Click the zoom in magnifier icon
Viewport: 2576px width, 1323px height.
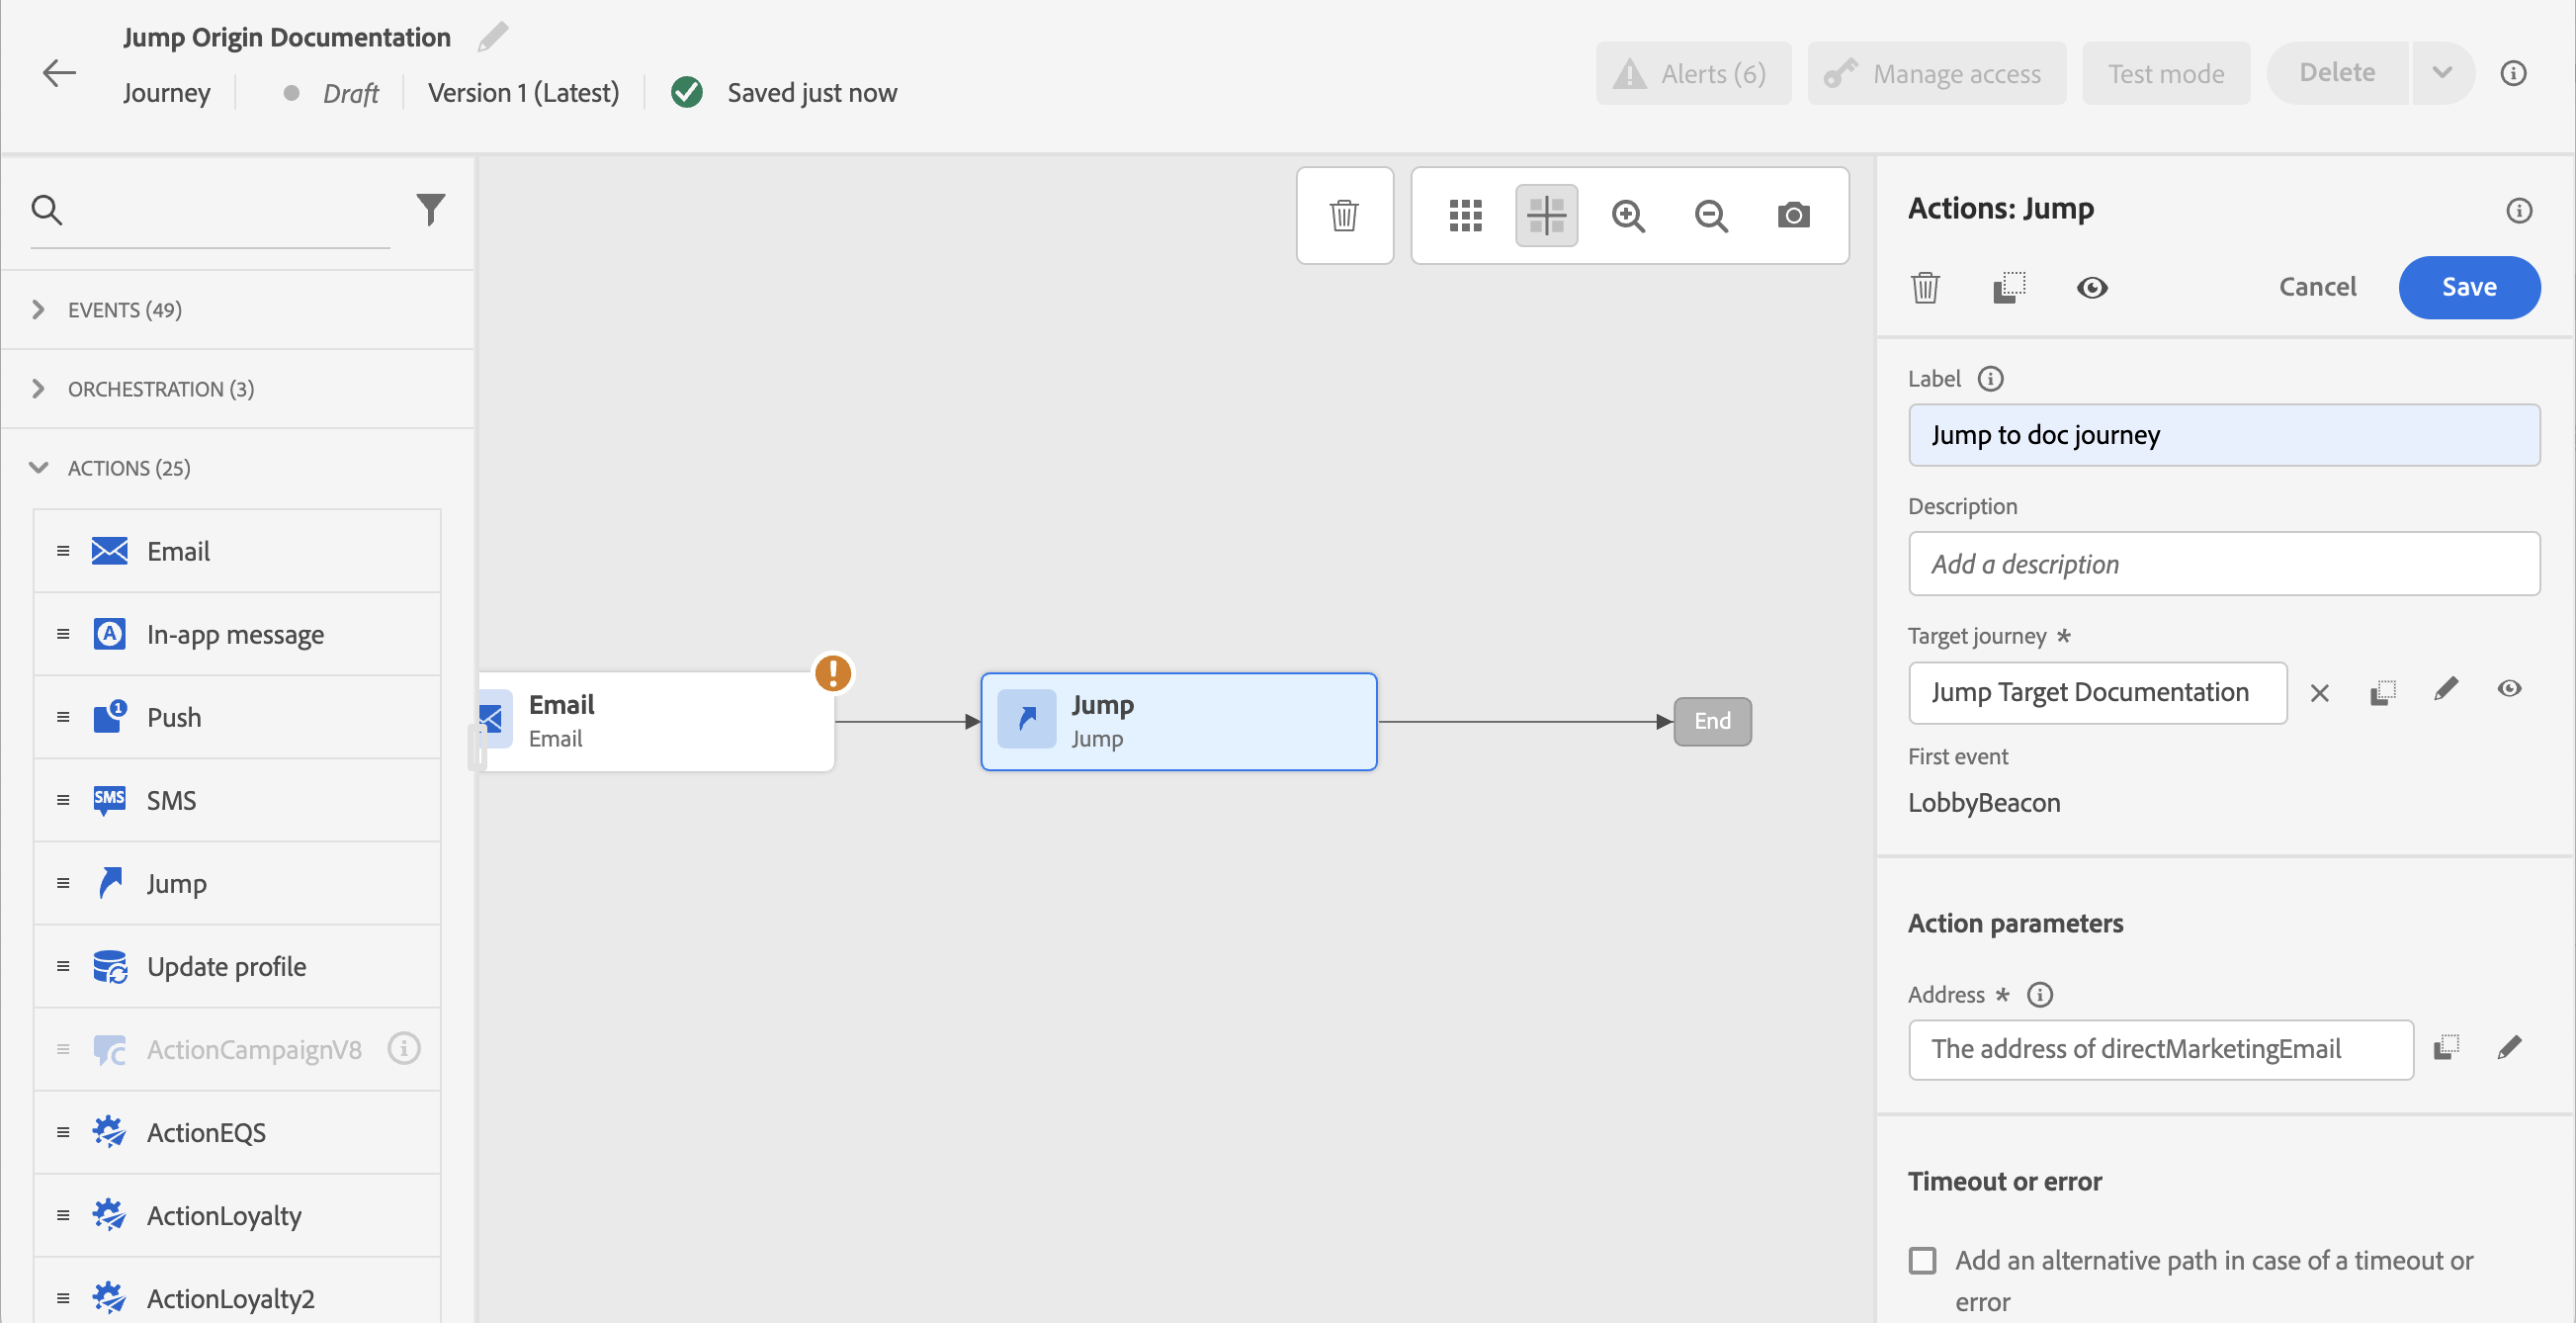pos(1628,215)
